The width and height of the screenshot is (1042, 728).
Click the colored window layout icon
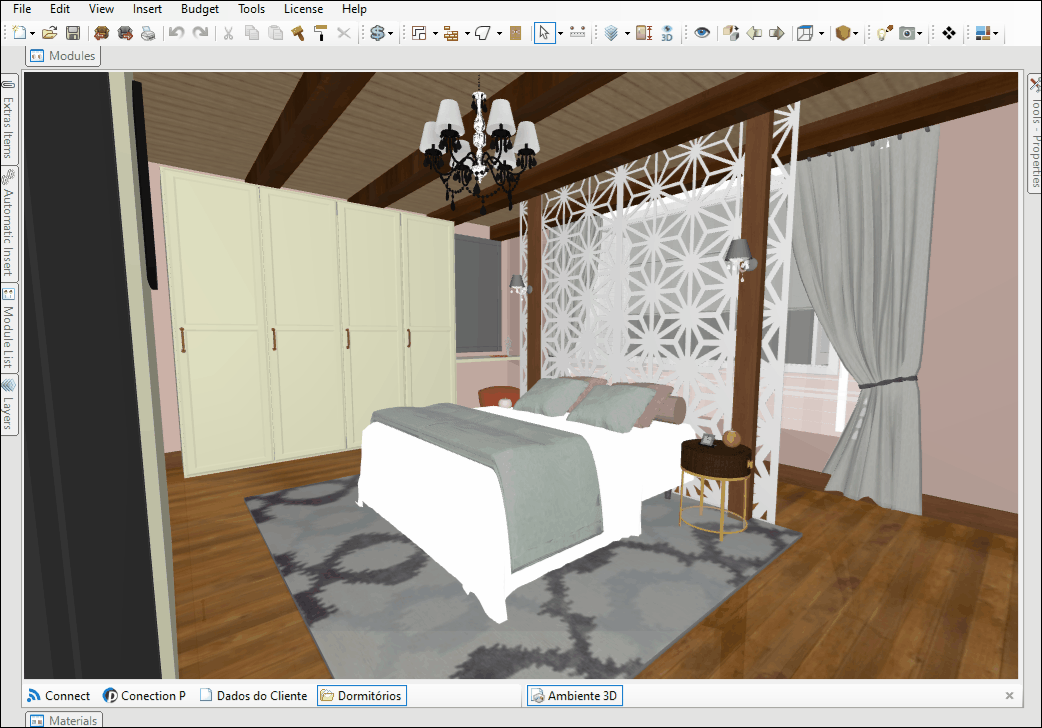983,33
